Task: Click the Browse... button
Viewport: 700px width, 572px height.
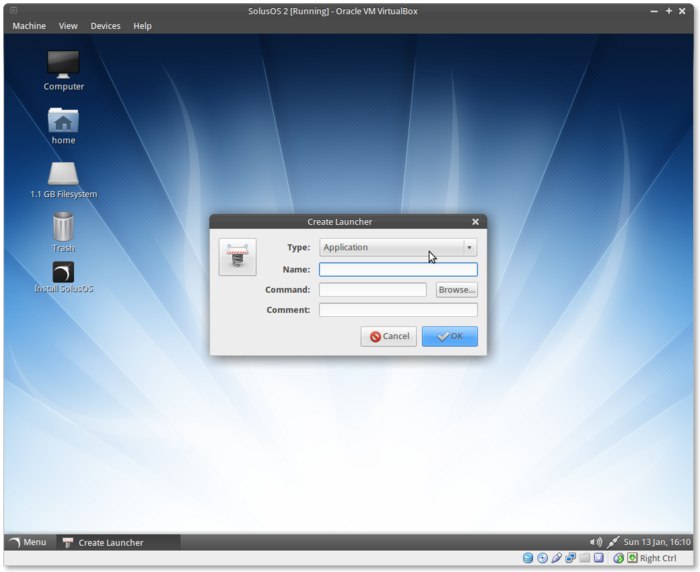Action: pos(457,290)
